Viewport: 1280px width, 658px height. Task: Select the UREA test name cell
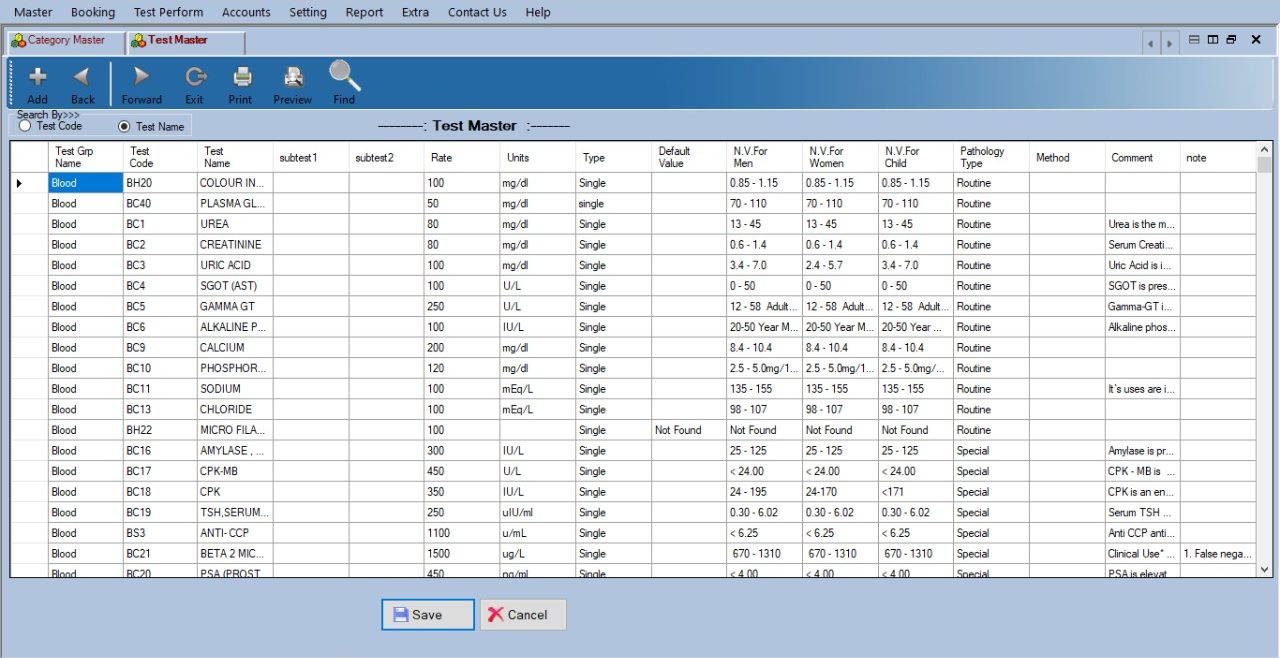click(235, 224)
